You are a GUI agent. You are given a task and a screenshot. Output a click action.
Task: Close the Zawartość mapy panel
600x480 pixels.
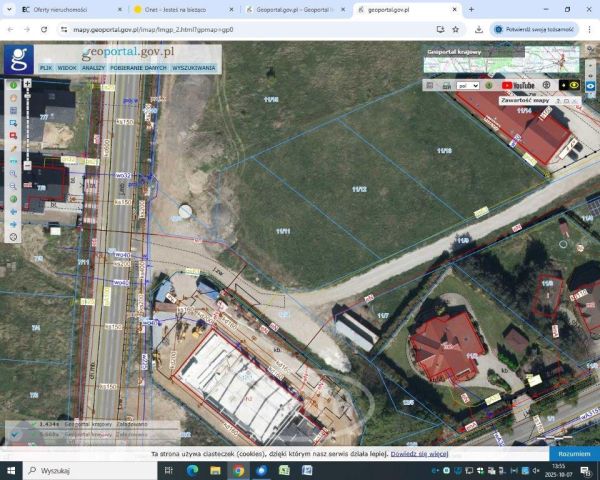(574, 101)
